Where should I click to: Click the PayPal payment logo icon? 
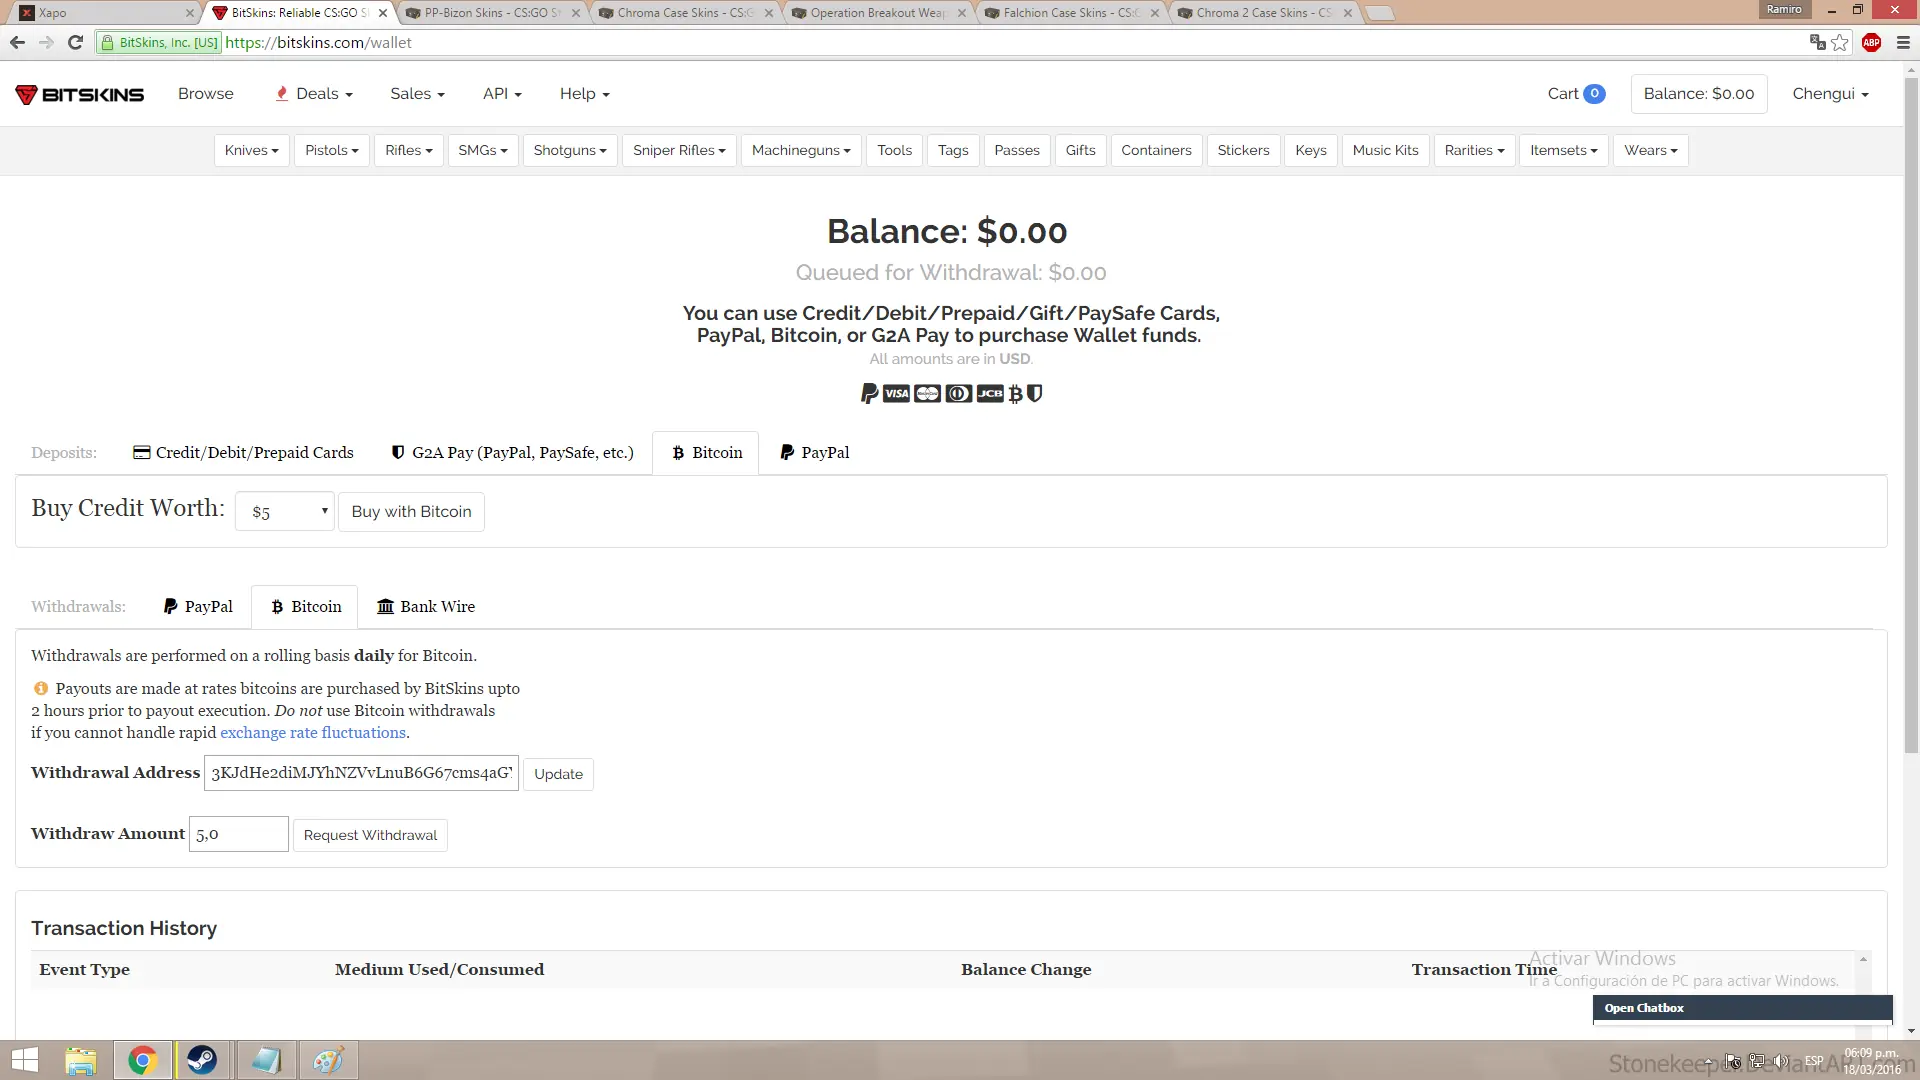click(x=869, y=393)
